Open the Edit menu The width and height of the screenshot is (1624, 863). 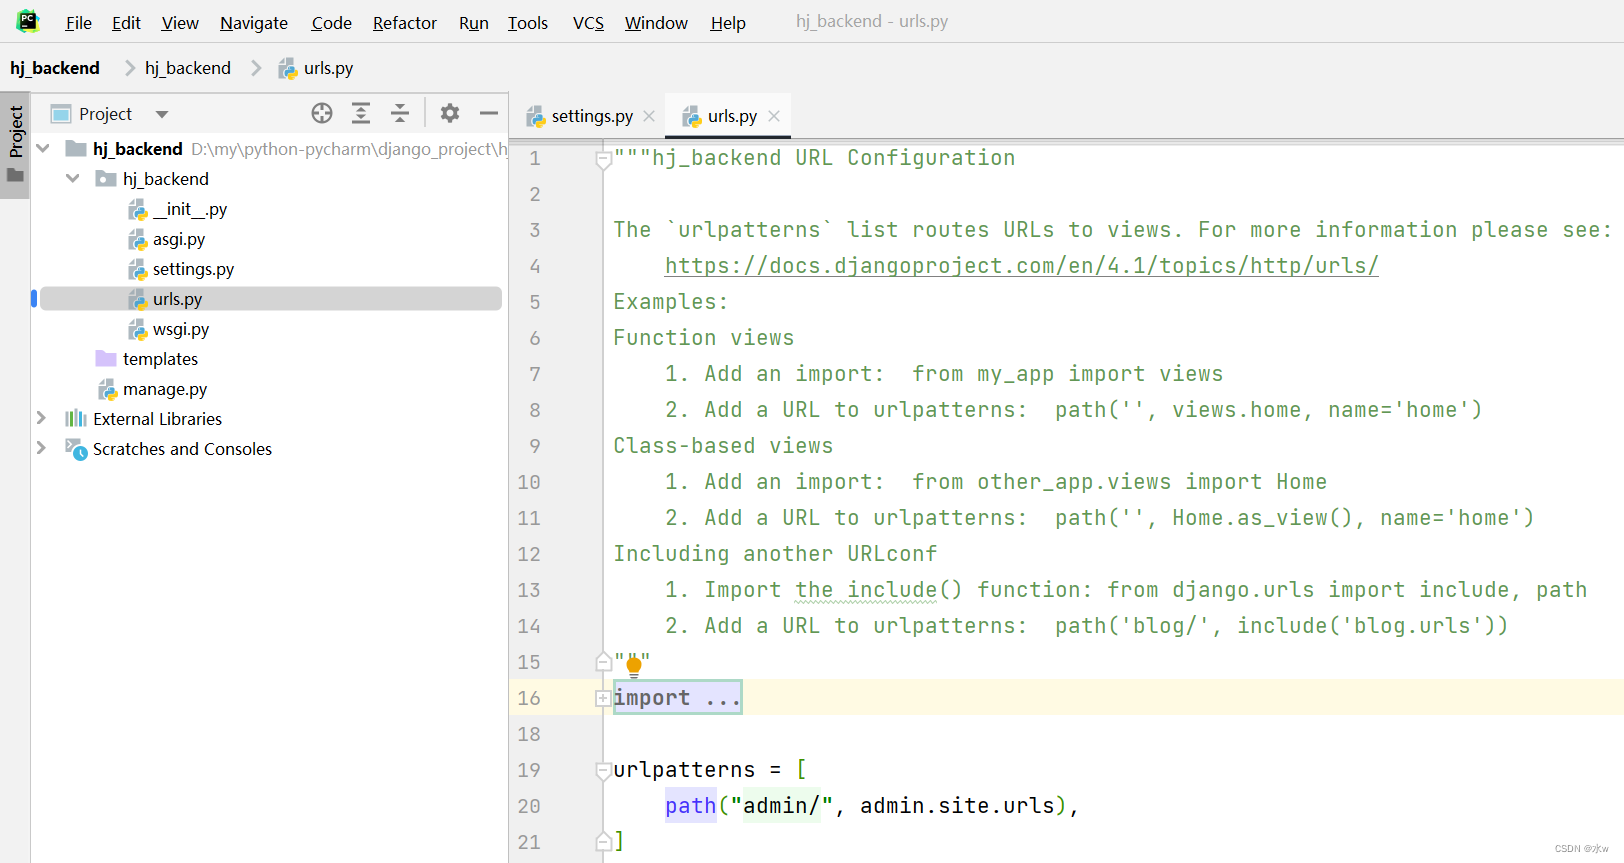126,22
